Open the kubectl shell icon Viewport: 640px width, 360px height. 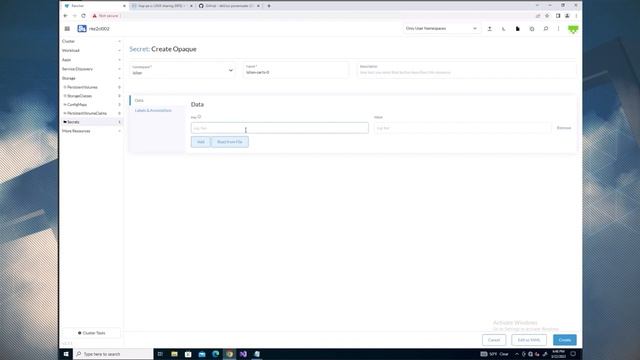coord(504,29)
